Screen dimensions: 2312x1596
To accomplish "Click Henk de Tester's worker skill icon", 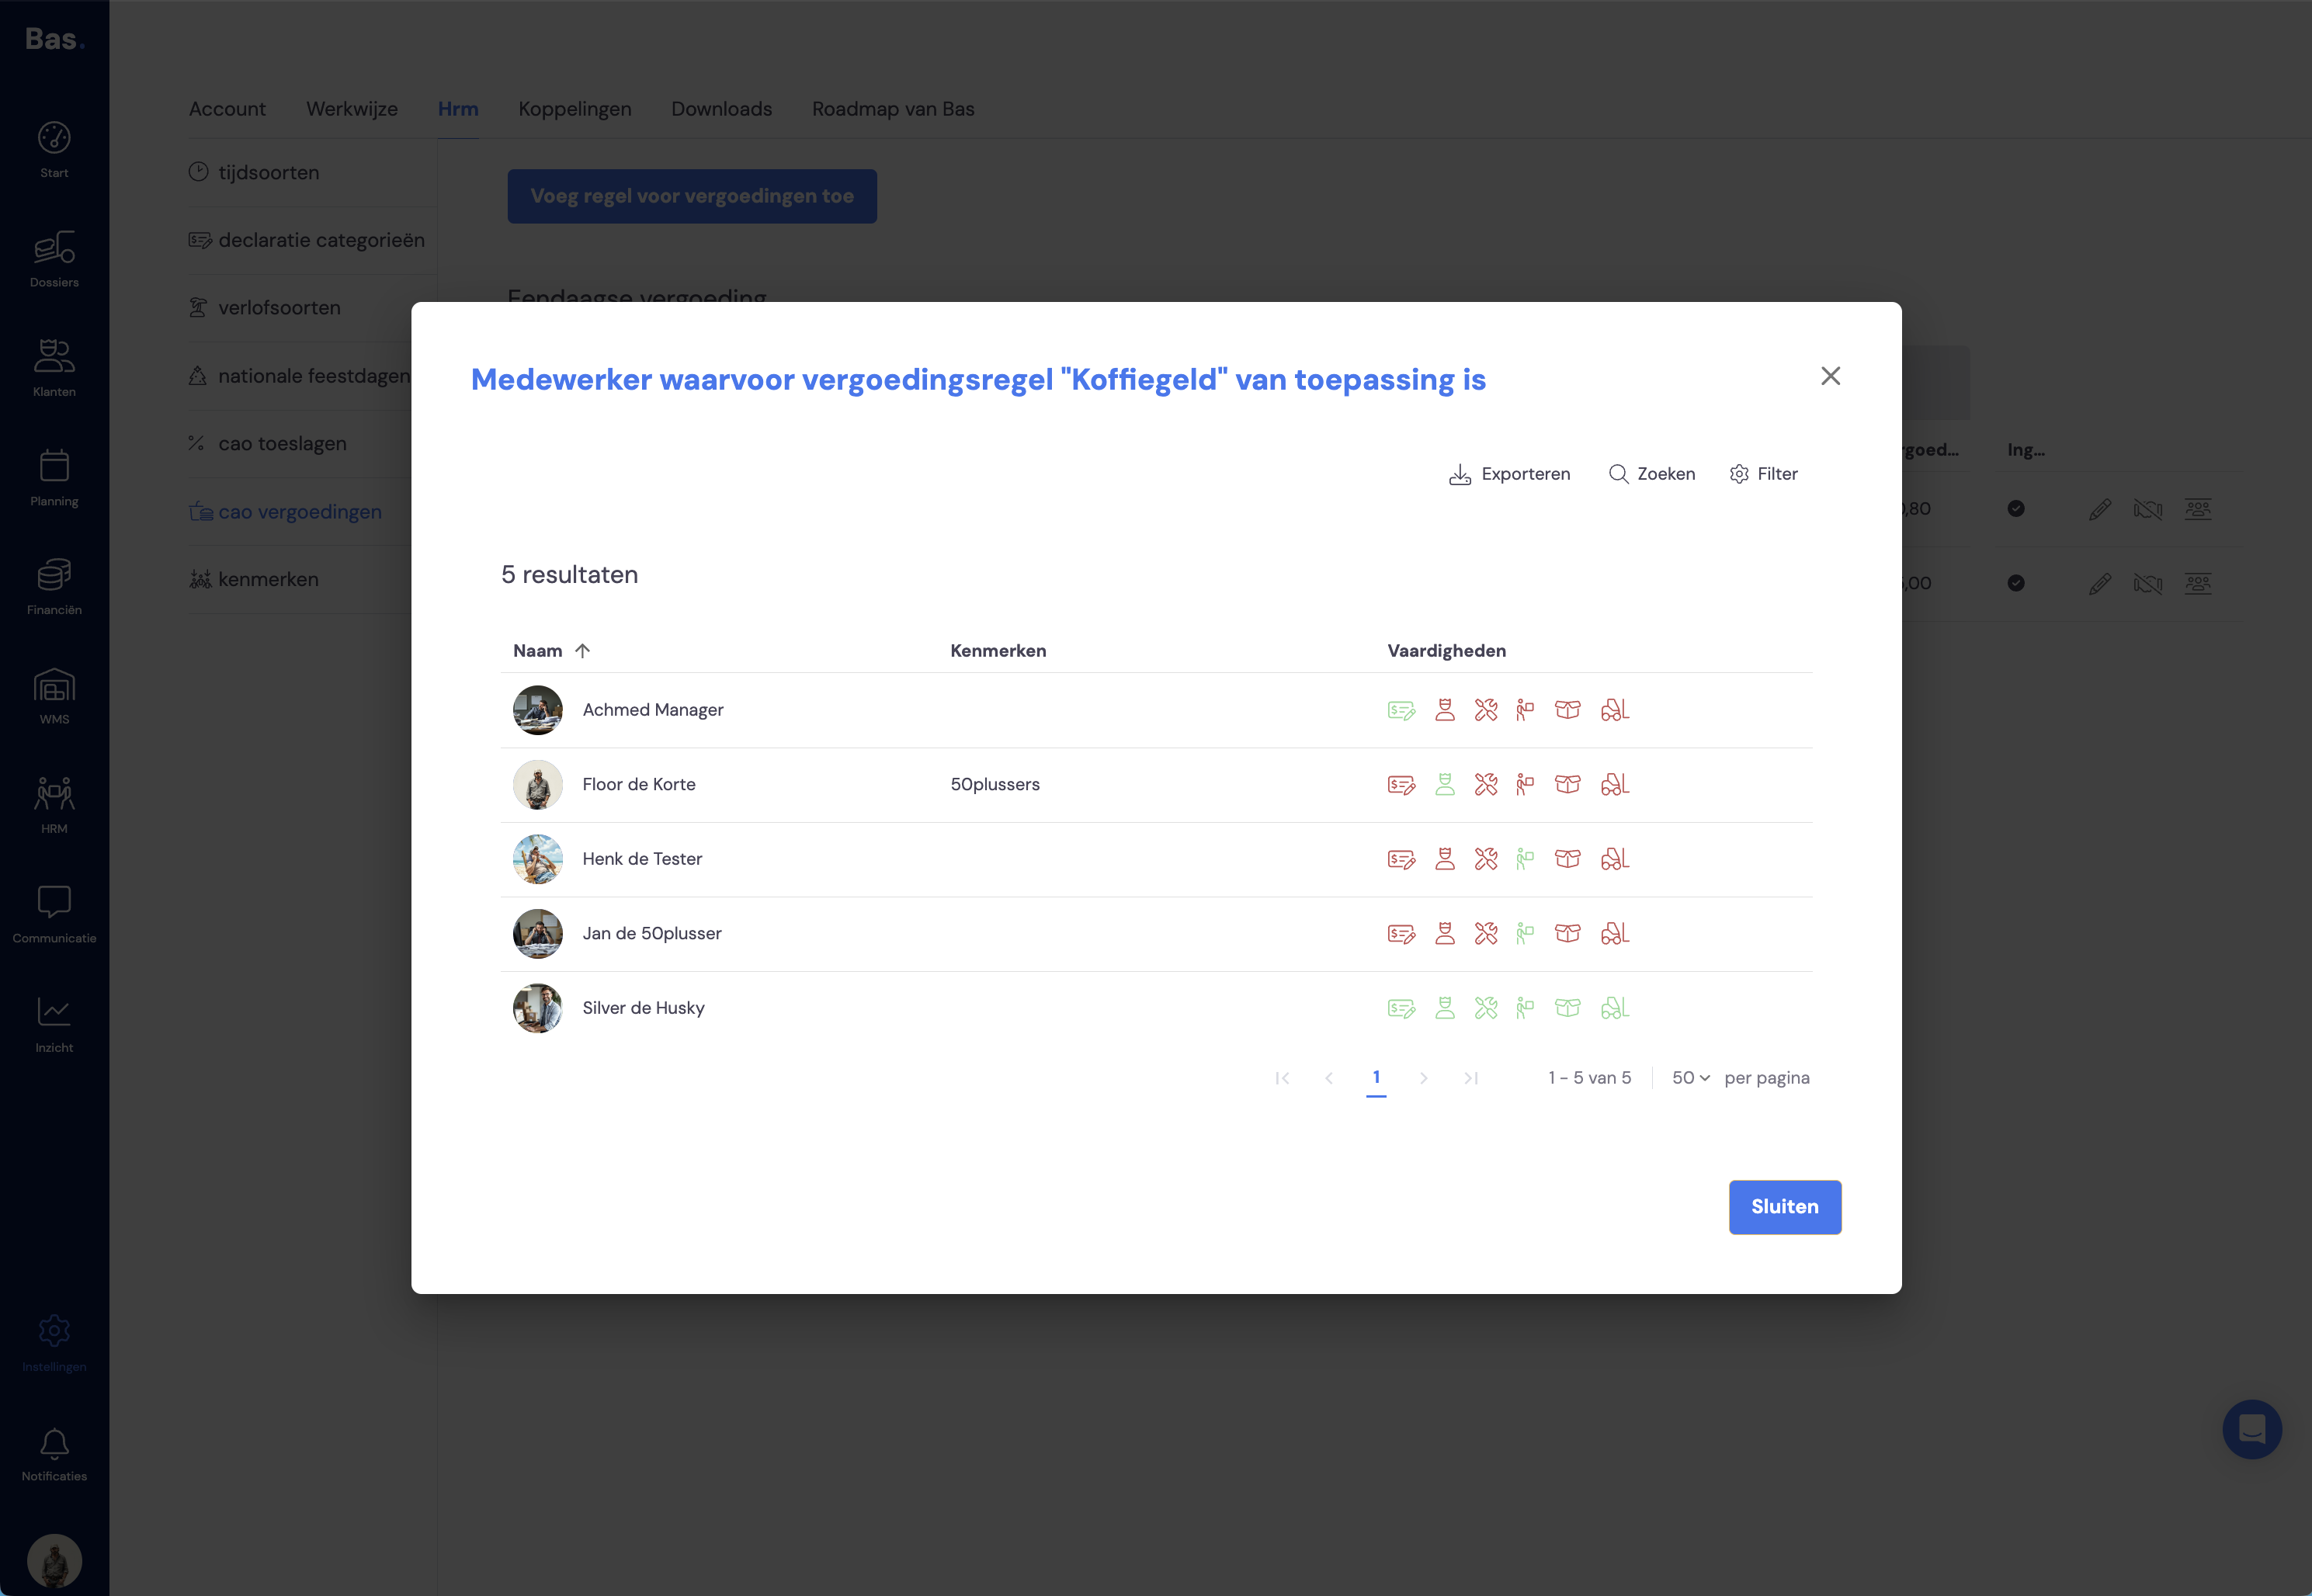I will click(x=1444, y=859).
